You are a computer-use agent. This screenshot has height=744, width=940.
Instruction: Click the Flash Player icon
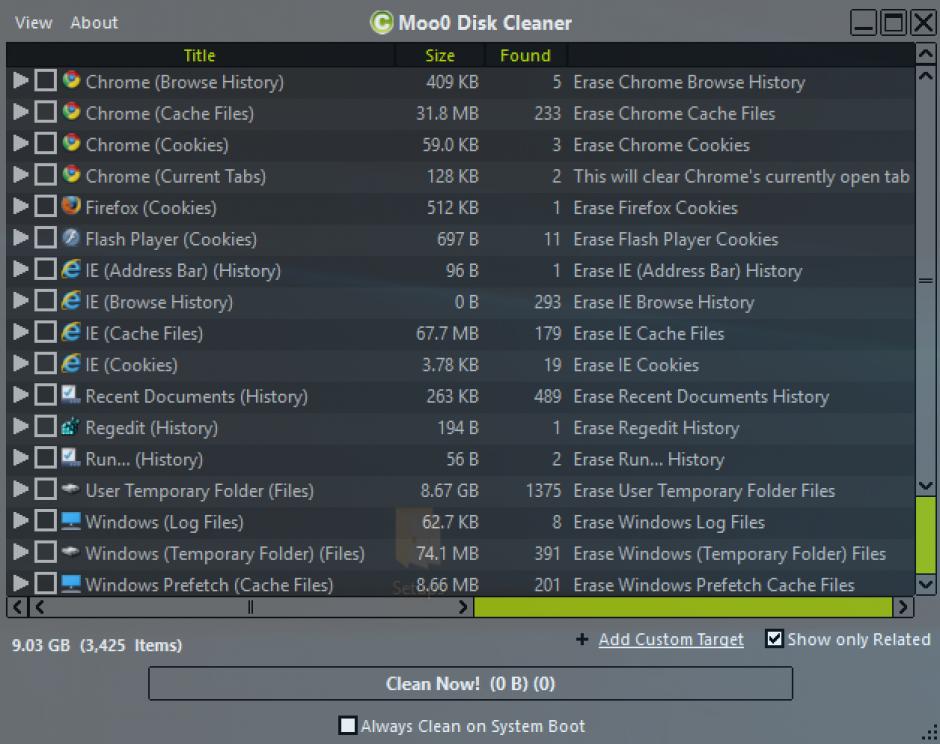(x=71, y=237)
